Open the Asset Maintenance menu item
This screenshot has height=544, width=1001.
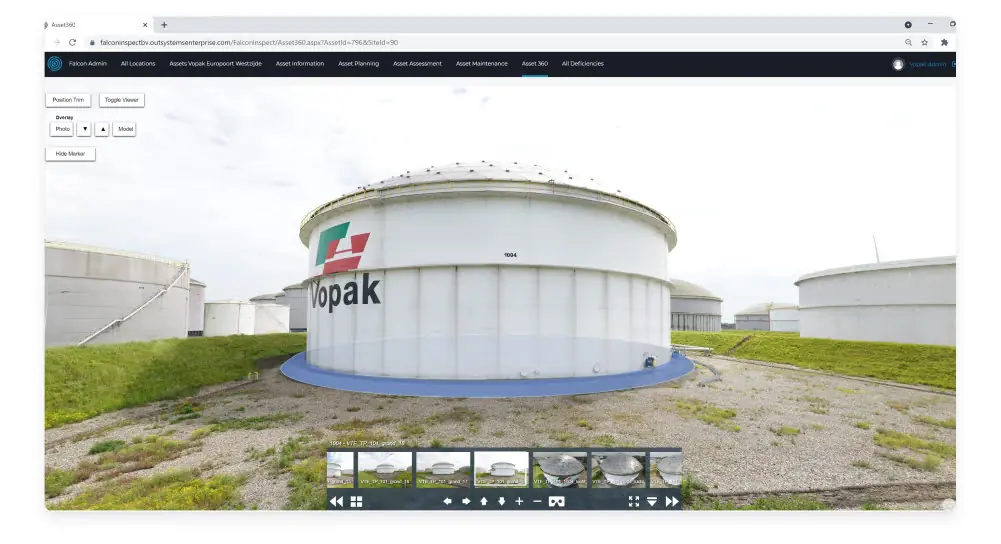point(481,64)
